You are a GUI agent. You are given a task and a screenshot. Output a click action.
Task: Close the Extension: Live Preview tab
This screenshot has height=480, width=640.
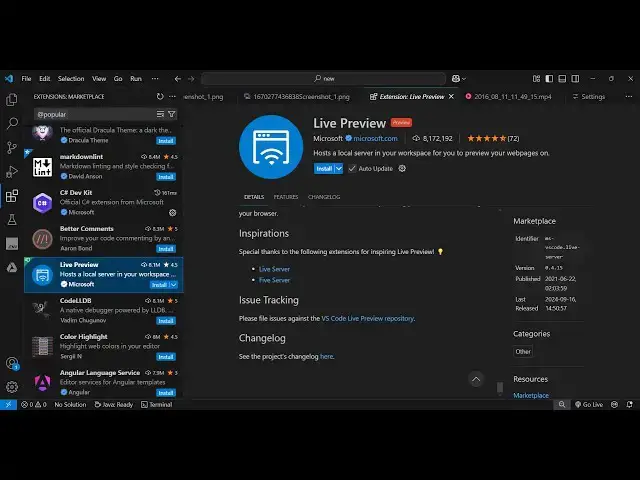click(x=451, y=96)
